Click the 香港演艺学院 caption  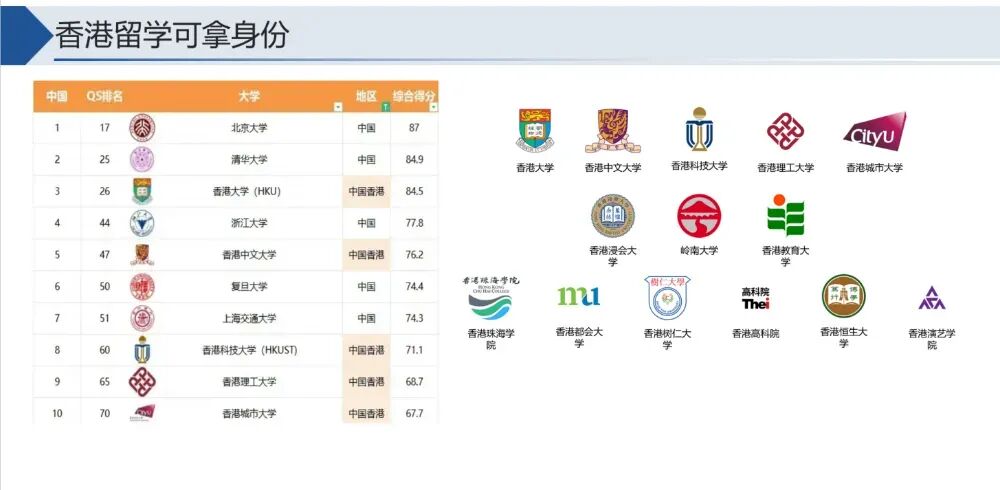[932, 339]
